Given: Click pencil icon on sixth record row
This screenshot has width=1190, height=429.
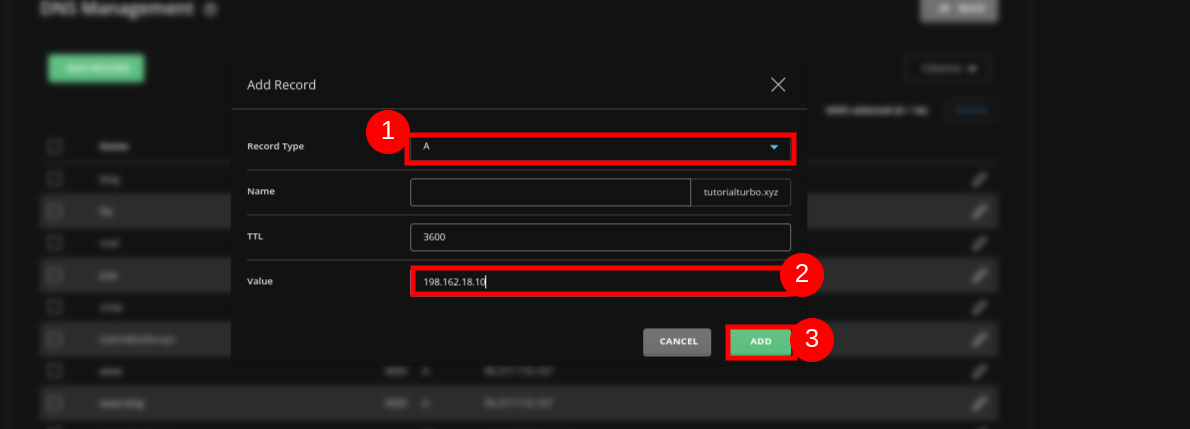Looking at the screenshot, I should [979, 339].
